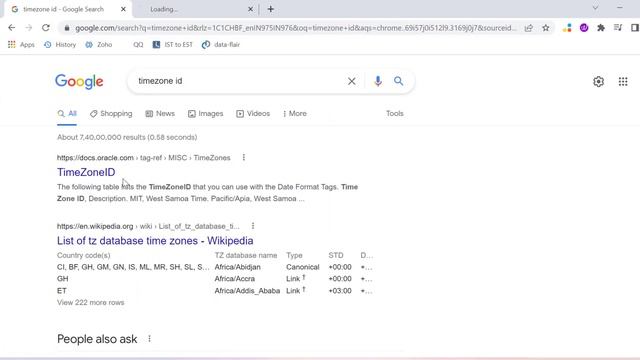The image size is (640, 360).
Task: Click the Africa/Addis_Ababa table cell
Action: pos(247,291)
